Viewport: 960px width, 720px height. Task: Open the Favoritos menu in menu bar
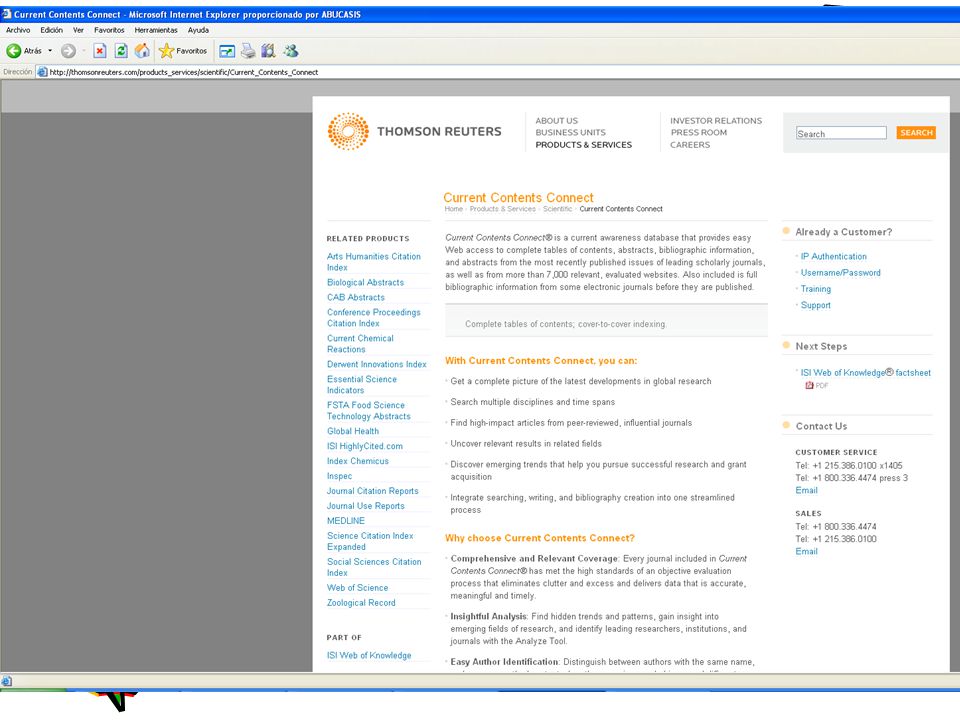pos(109,30)
